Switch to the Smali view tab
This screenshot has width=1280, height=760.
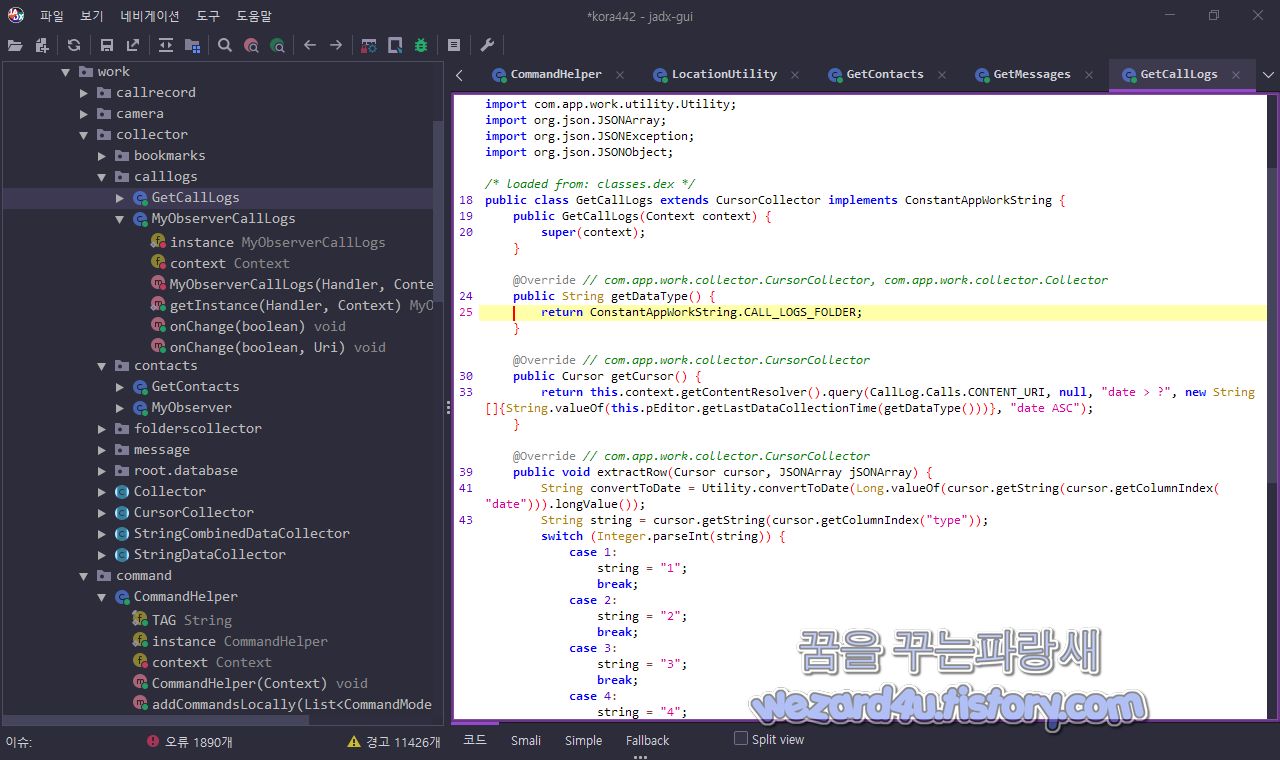[x=526, y=740]
